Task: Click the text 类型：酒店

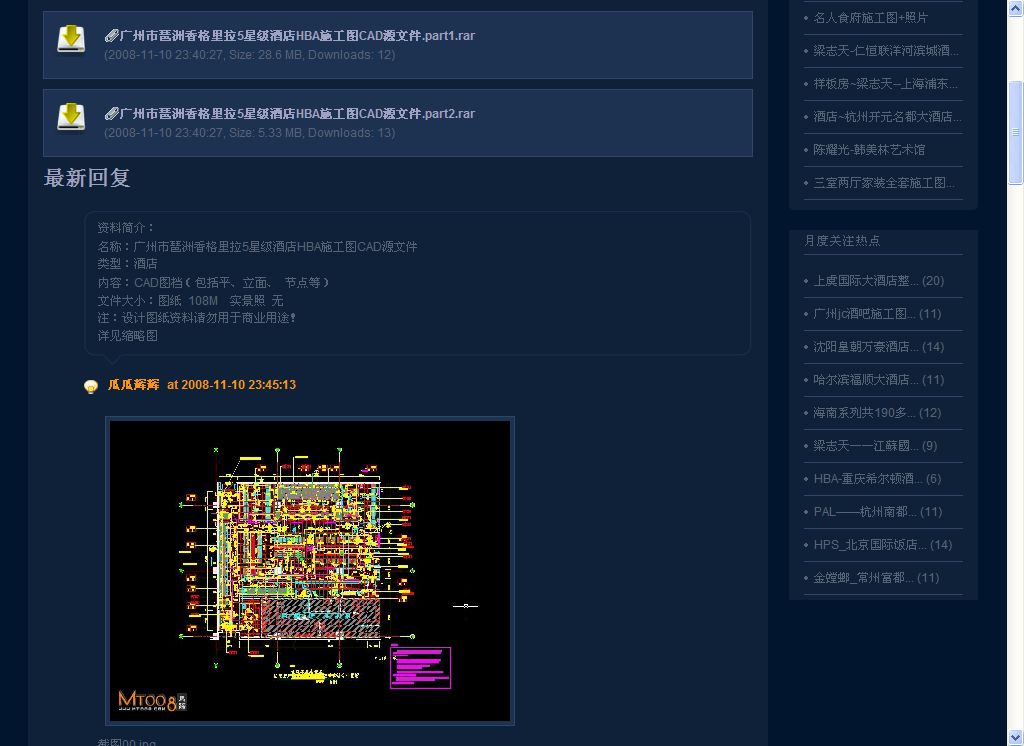Action: 127,264
